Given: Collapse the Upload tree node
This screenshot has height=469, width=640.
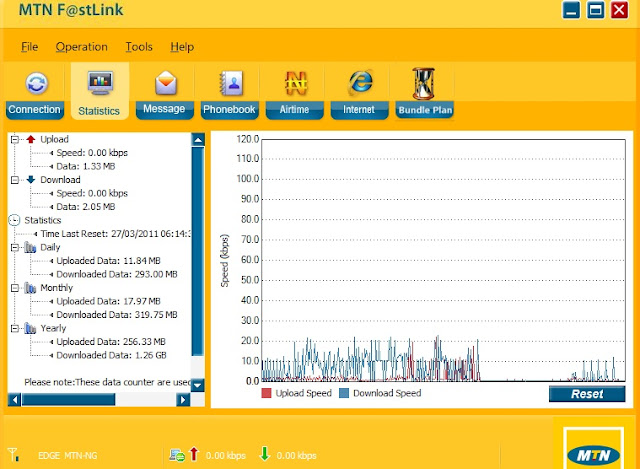Looking at the screenshot, I should 15,140.
